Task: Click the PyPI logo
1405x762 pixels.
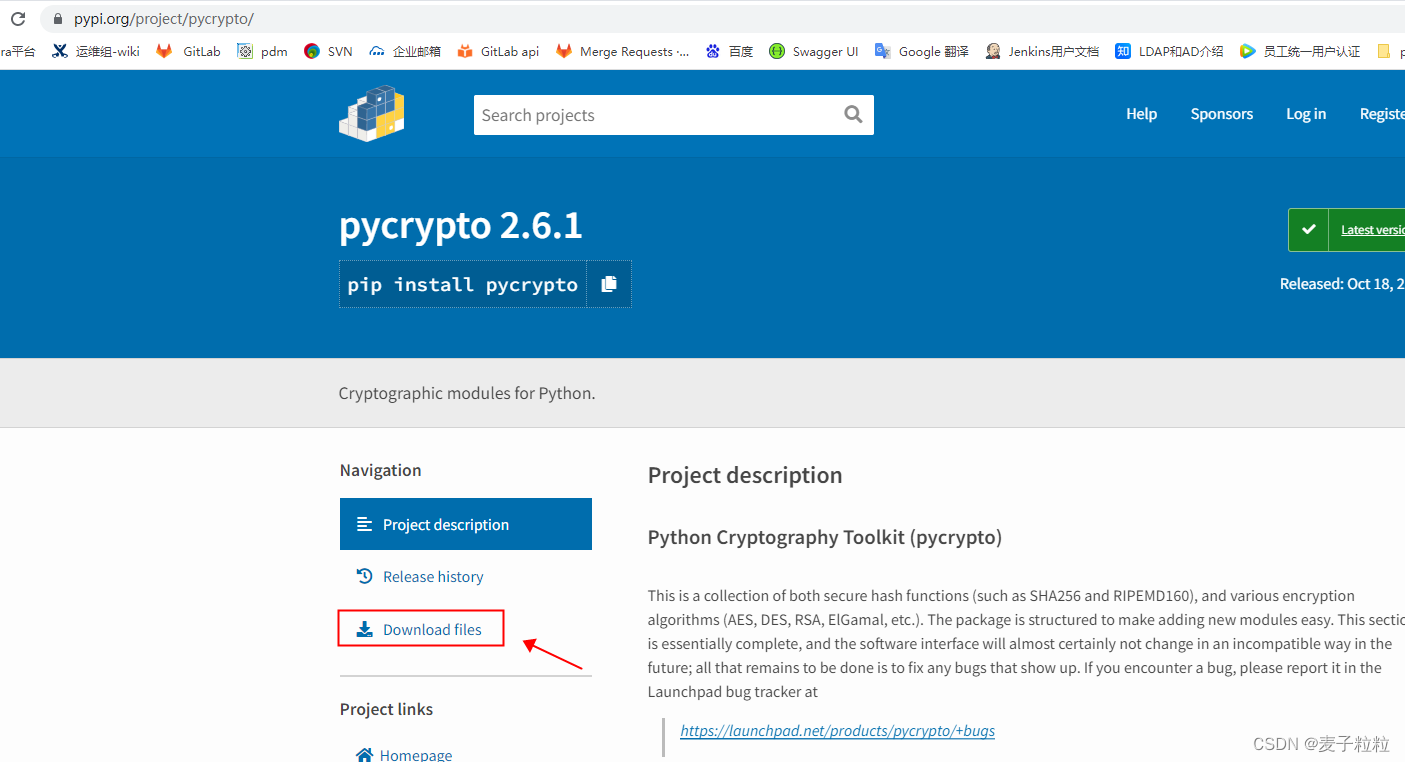Action: [372, 113]
